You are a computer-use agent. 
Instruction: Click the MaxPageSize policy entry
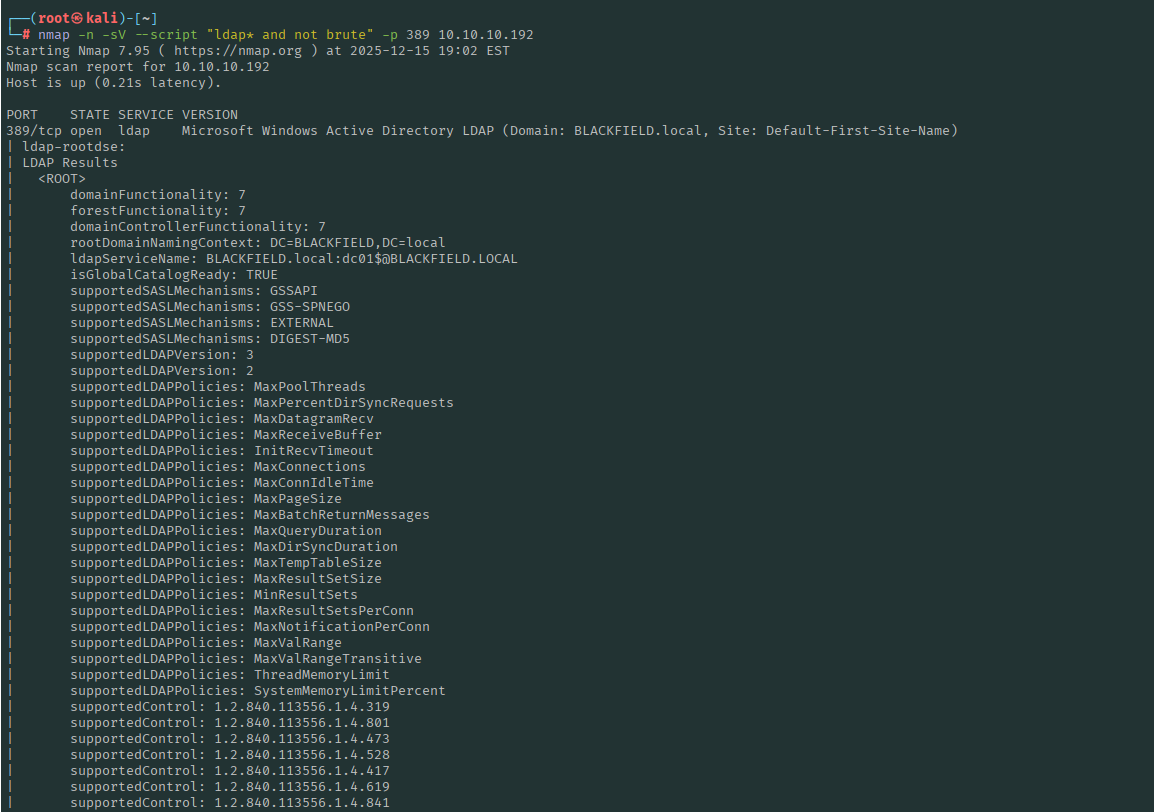[x=297, y=498]
